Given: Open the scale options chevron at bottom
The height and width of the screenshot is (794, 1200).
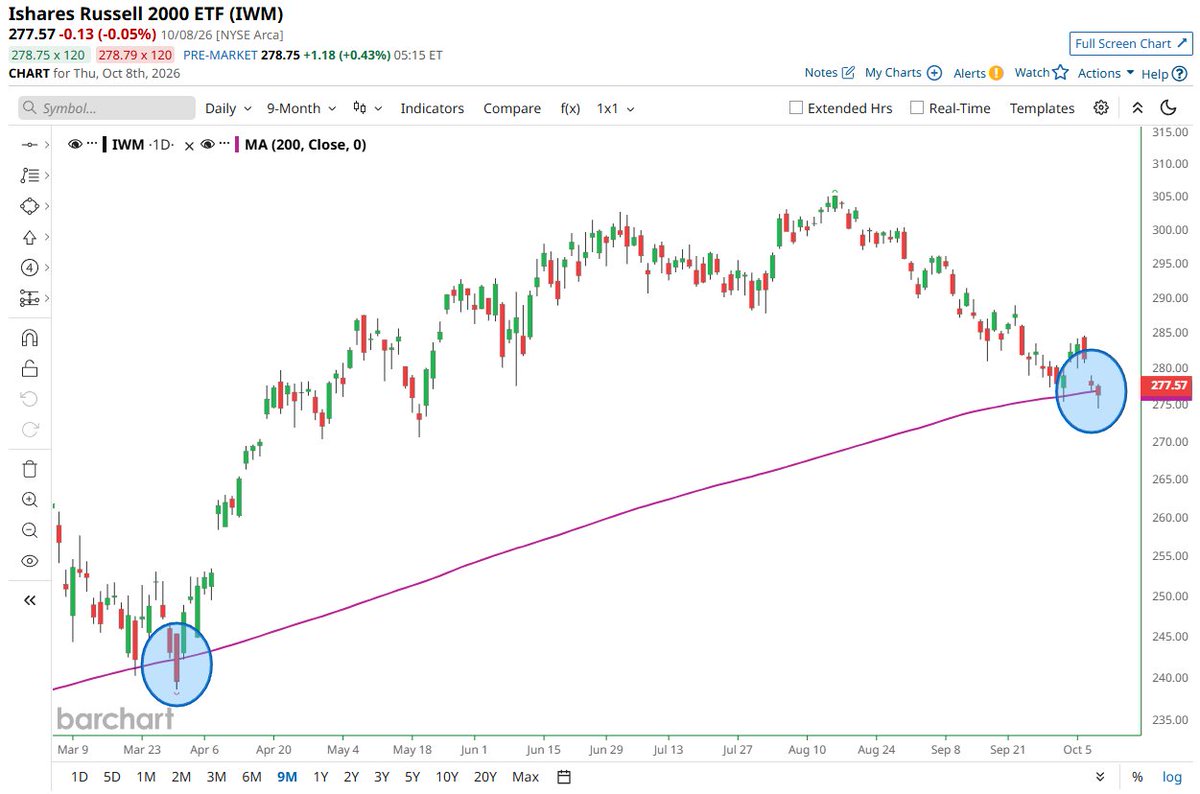Looking at the screenshot, I should [1100, 777].
